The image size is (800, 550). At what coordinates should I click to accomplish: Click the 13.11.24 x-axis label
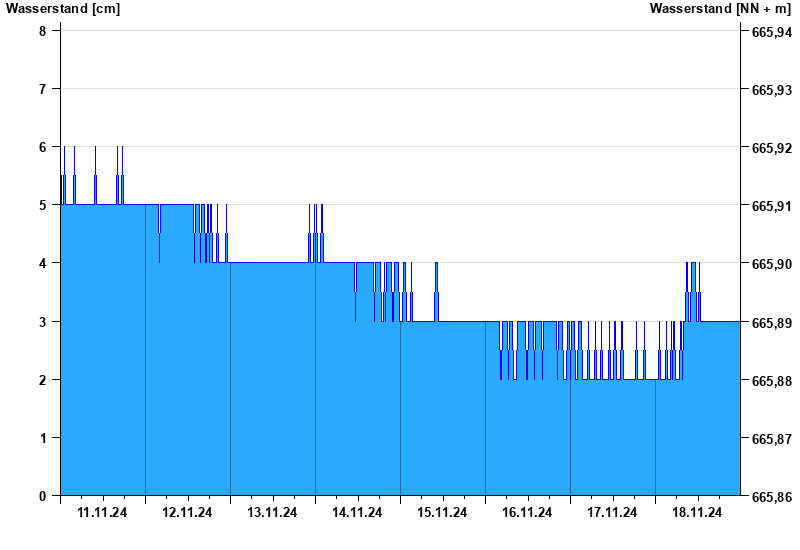click(272, 513)
